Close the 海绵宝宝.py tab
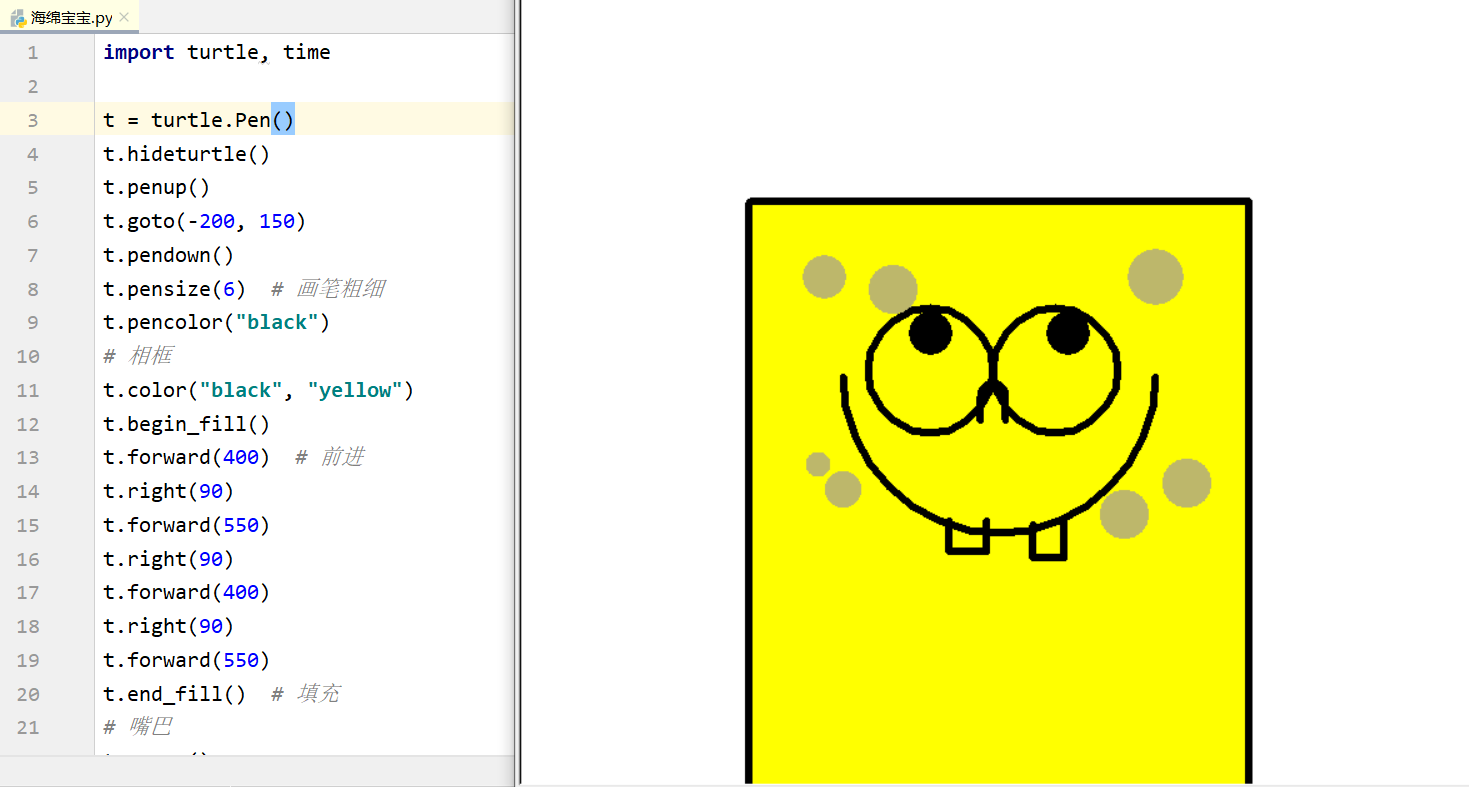1469x787 pixels. coord(124,17)
